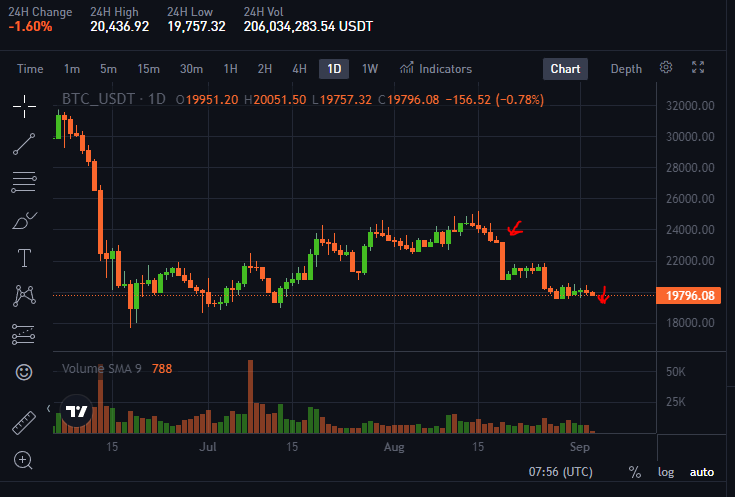Click the 50K volume axis label
This screenshot has height=497, width=735.
[675, 372]
